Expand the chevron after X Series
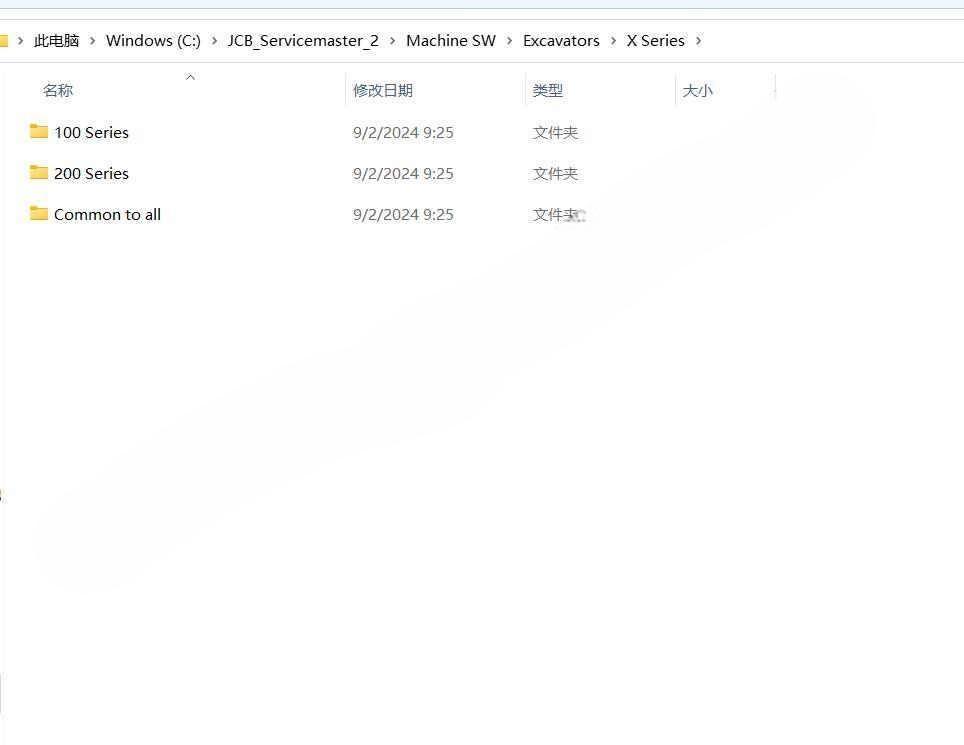 (700, 40)
